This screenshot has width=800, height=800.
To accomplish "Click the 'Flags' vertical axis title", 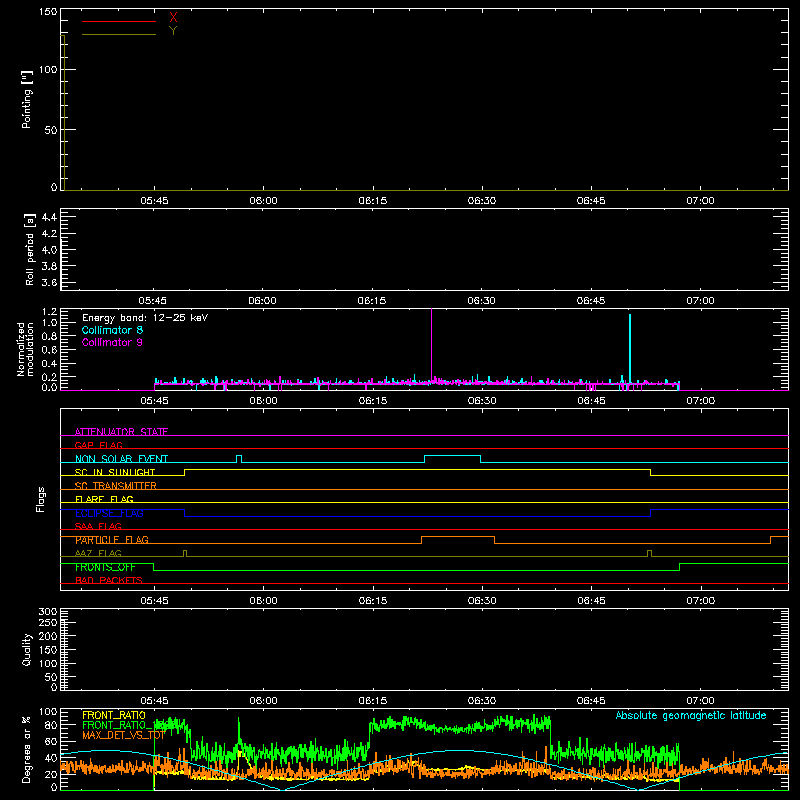I will pos(40,499).
